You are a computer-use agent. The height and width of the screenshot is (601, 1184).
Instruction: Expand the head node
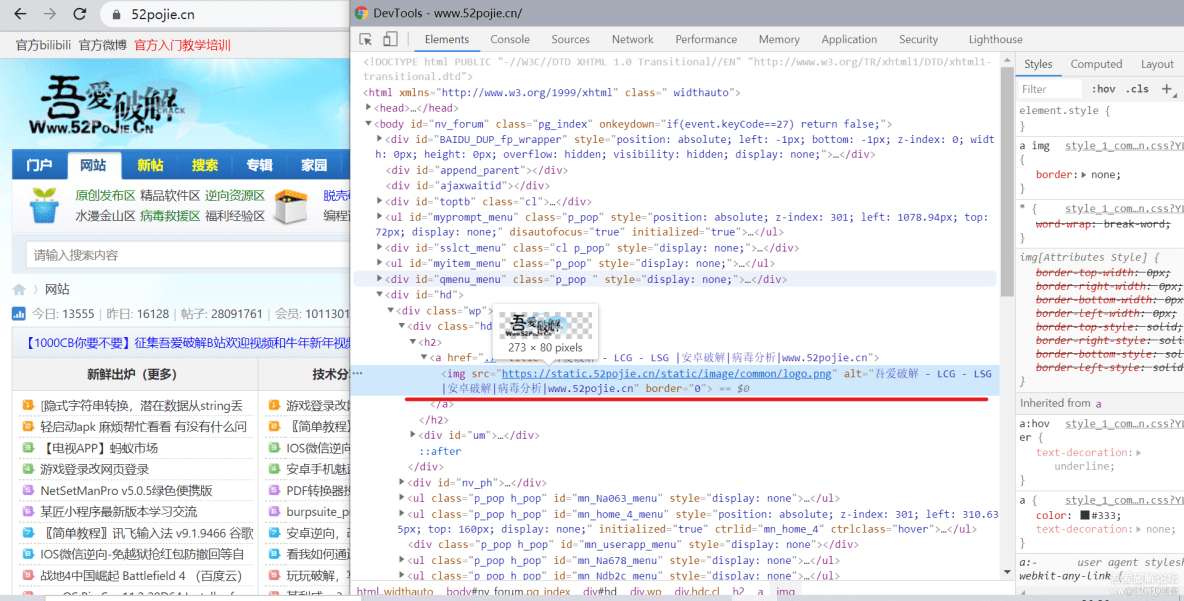[x=368, y=108]
